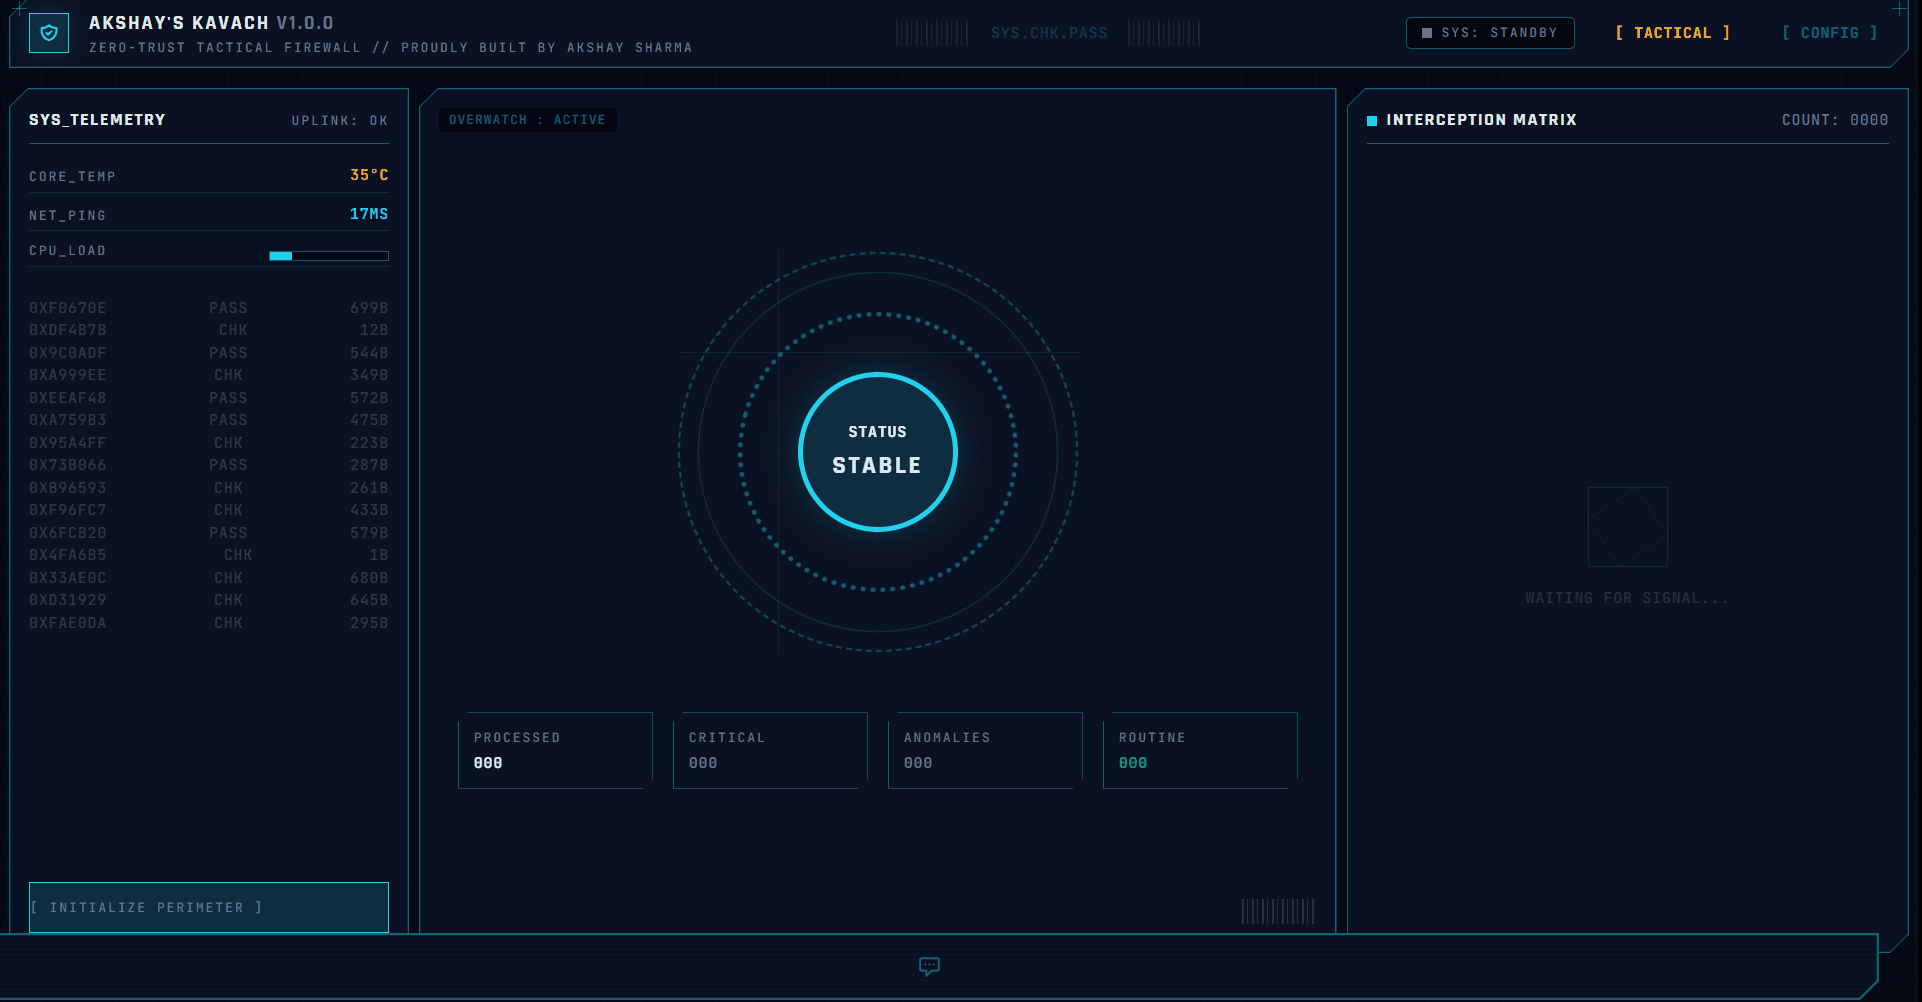Select the ANOMALIES counter card

[x=985, y=750]
